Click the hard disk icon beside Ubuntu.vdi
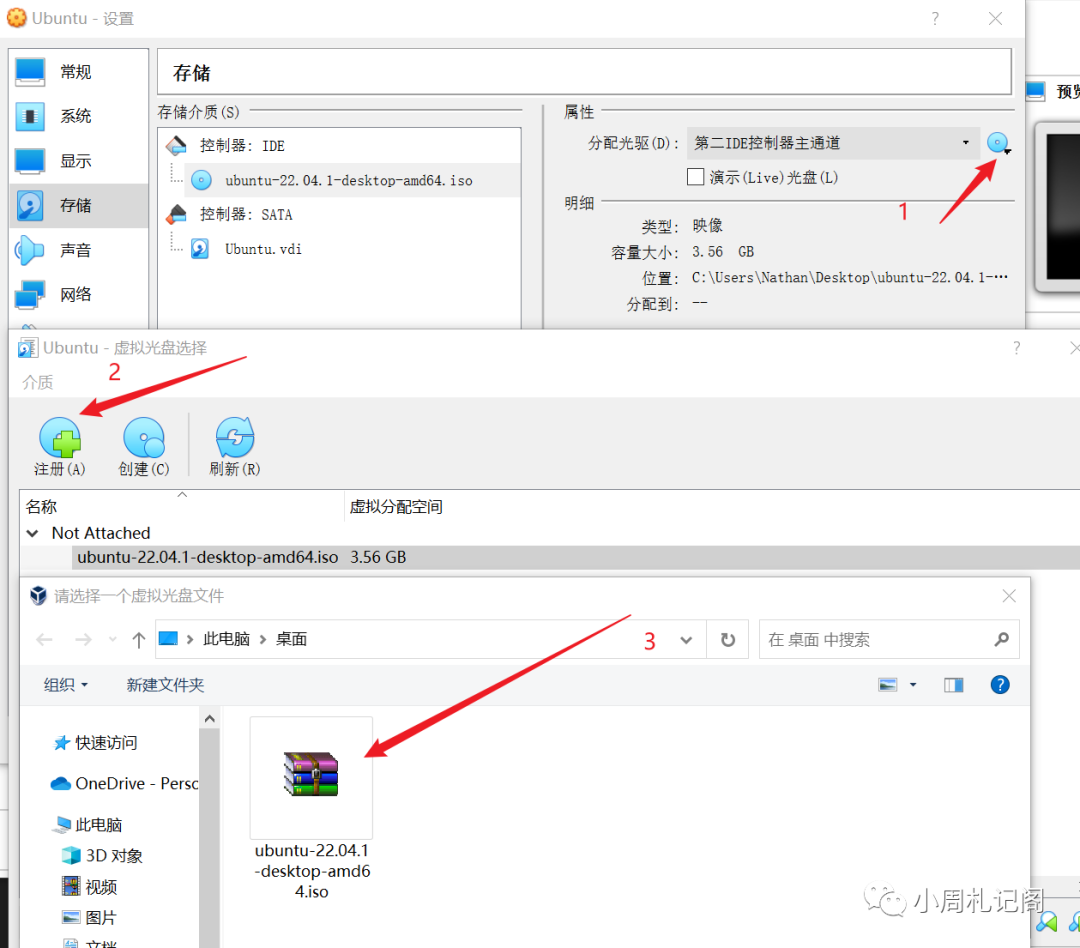1080x948 pixels. (200, 249)
